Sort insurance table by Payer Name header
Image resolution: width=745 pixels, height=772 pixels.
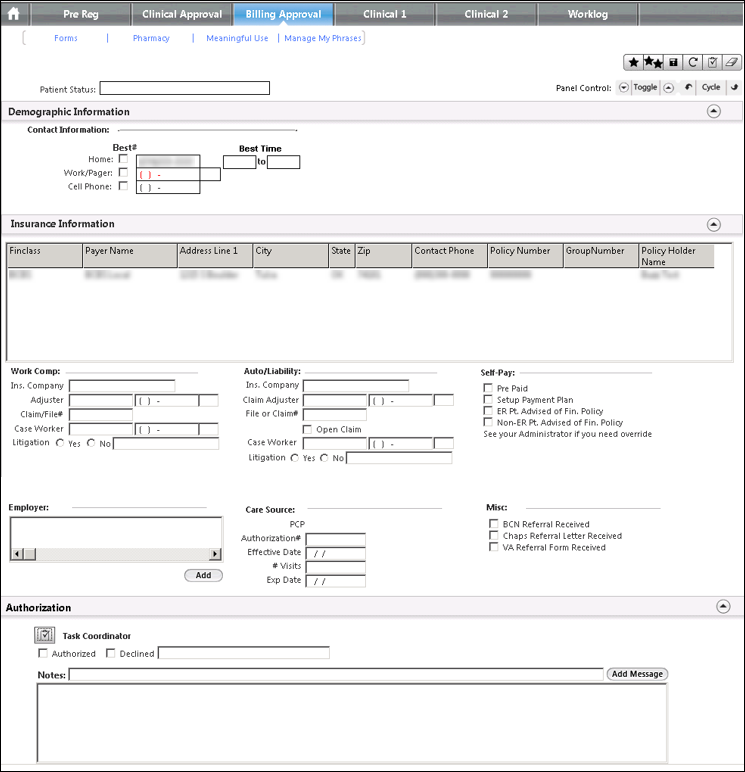click(x=130, y=256)
